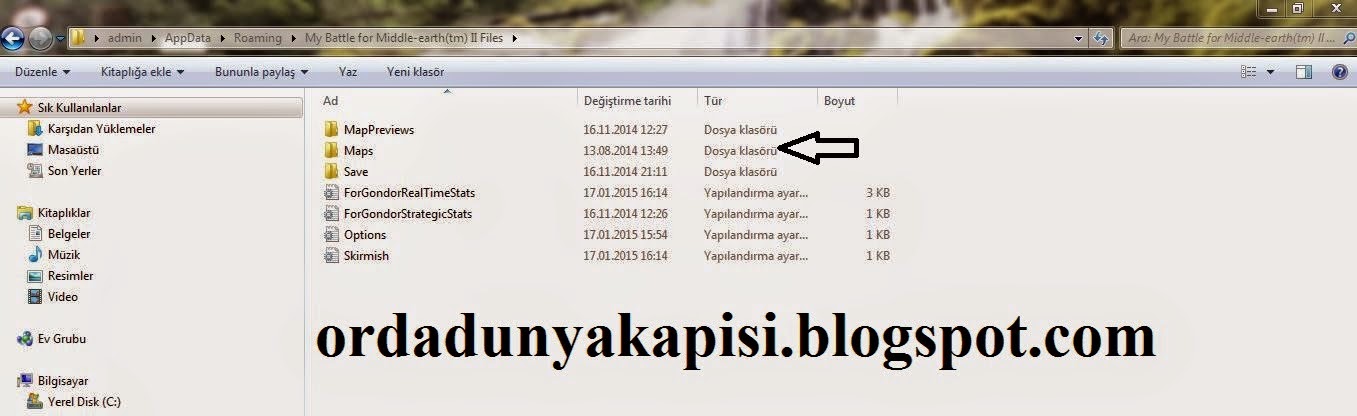Select the ForGondorRealTimeStats file icon
Screen dimensions: 1357x416
tap(332, 193)
